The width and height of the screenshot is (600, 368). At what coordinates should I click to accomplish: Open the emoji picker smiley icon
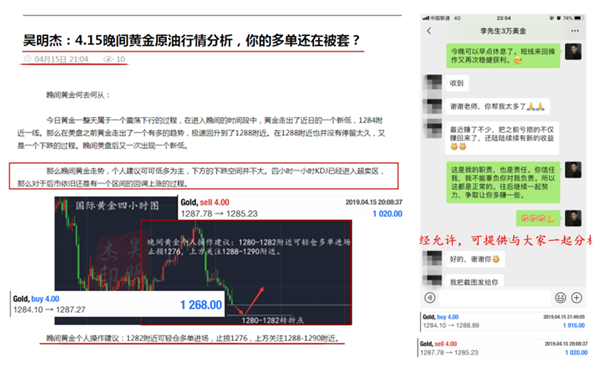tap(561, 297)
